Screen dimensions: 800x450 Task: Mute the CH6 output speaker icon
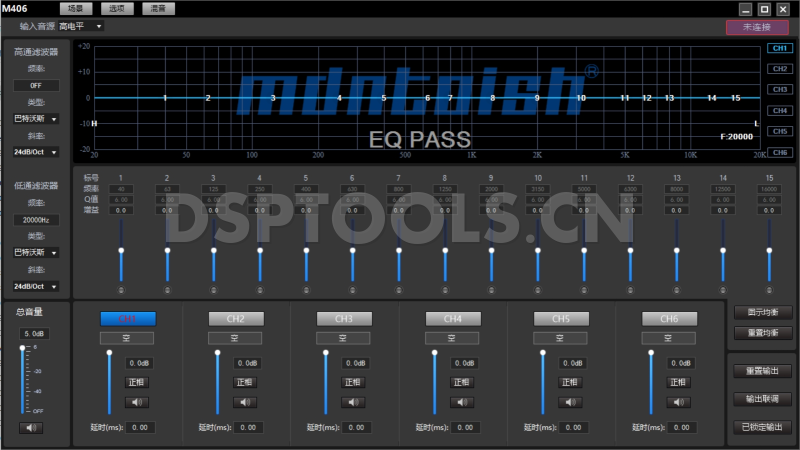pos(677,401)
